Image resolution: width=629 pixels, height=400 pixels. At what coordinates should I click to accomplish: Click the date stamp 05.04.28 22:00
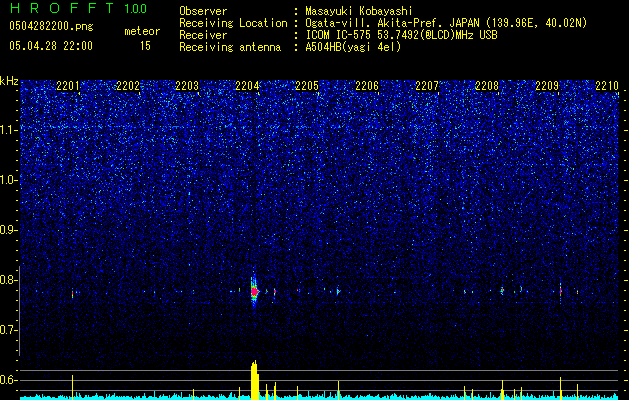tap(51, 46)
